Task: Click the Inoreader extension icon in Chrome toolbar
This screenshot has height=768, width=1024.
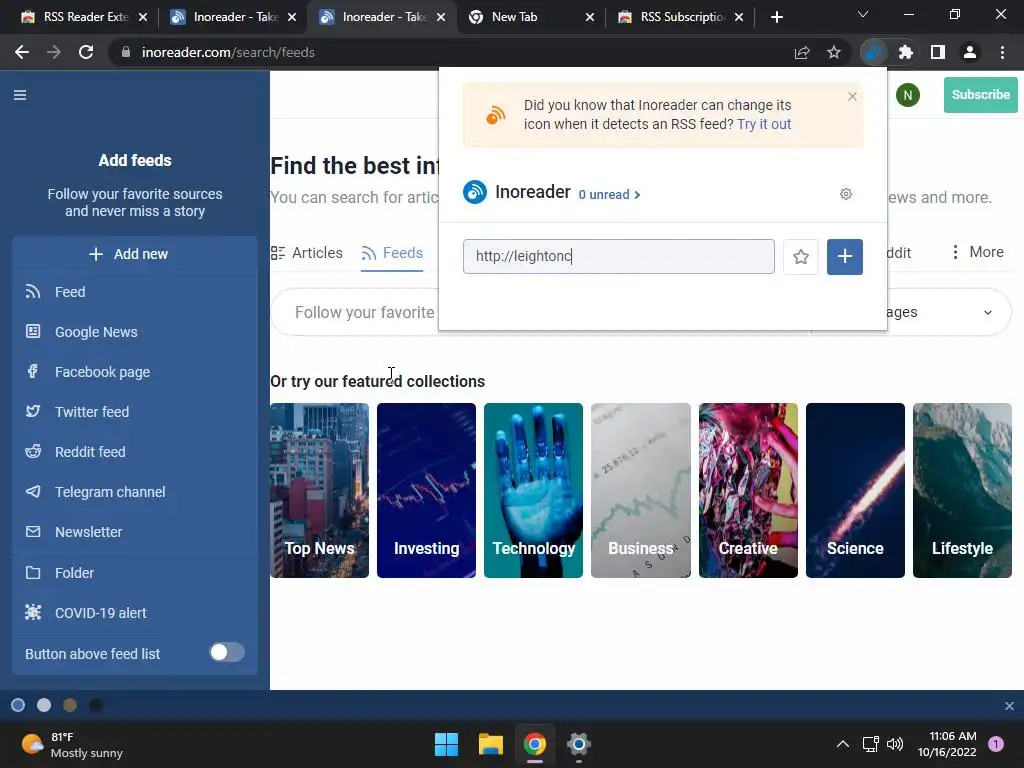Action: coord(874,52)
